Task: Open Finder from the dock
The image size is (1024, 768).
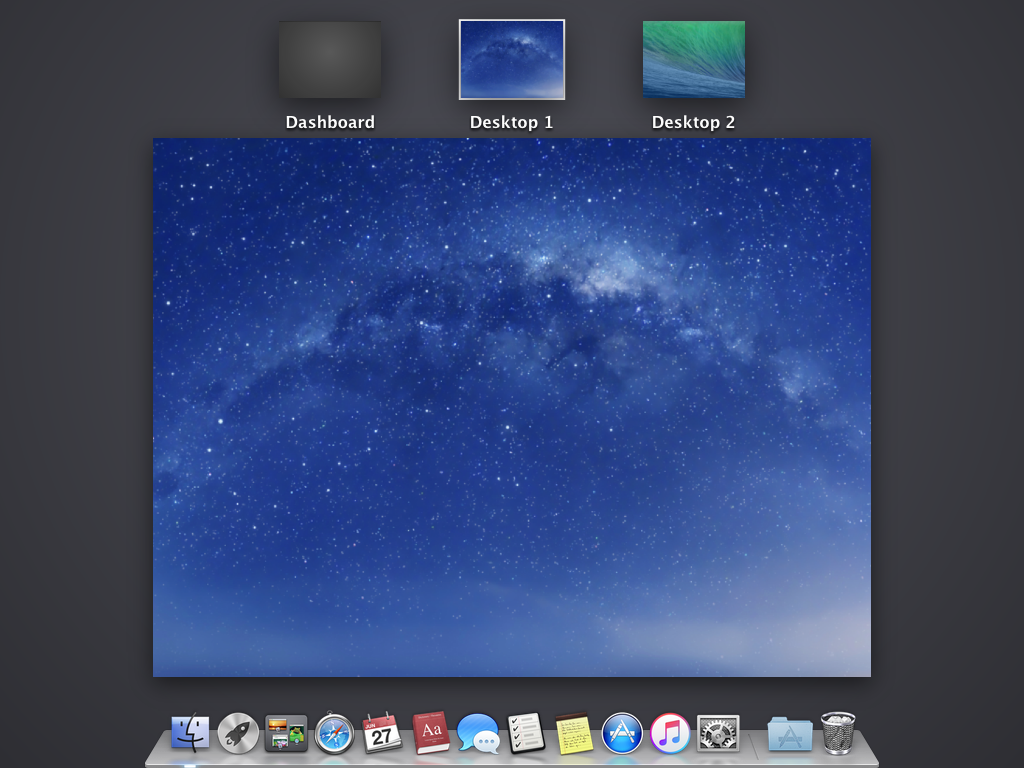Action: [x=190, y=733]
